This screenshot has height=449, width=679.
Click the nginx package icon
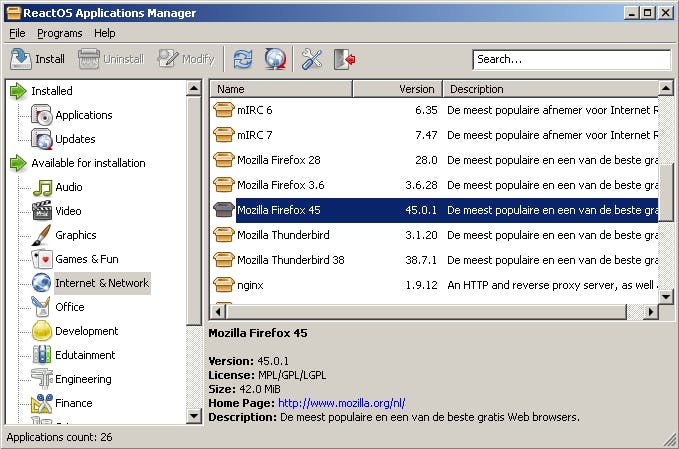[223, 285]
